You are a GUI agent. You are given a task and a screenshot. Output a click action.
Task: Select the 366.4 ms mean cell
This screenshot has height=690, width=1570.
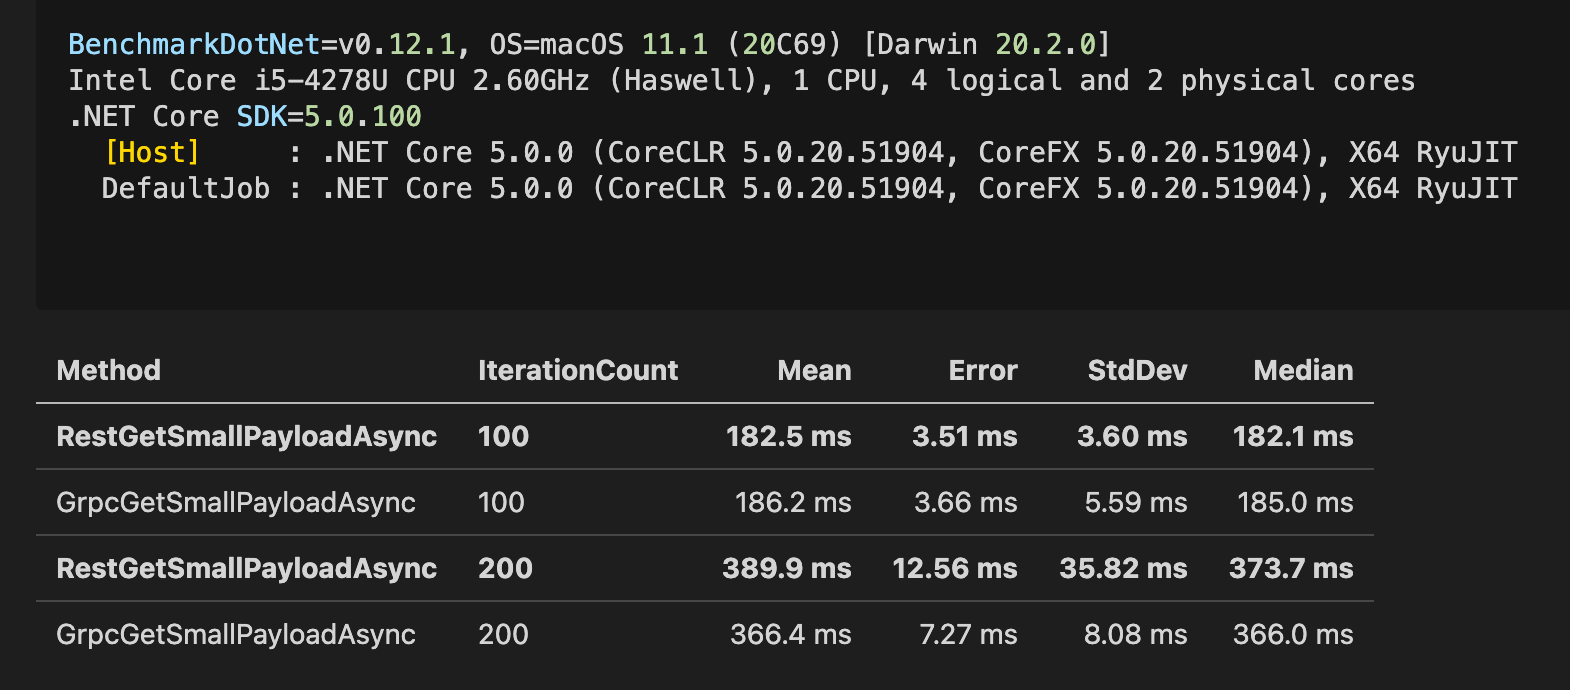pos(790,634)
